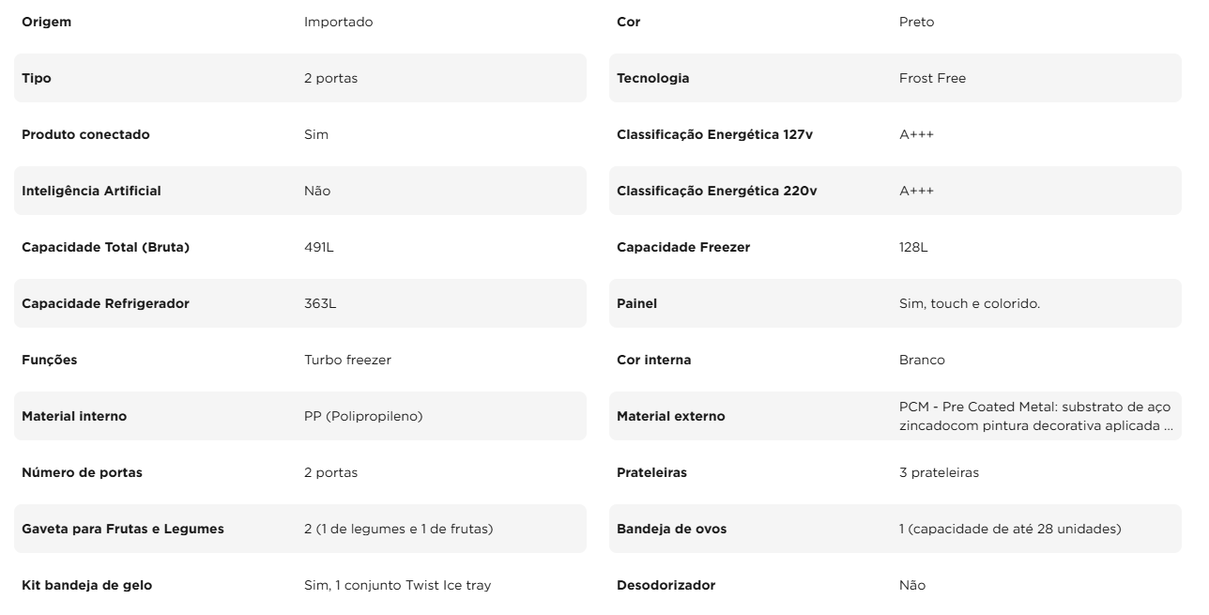Click the 'PP (Polipropileno)' material value
Viewport: 1209px width, 615px height.
coord(363,416)
